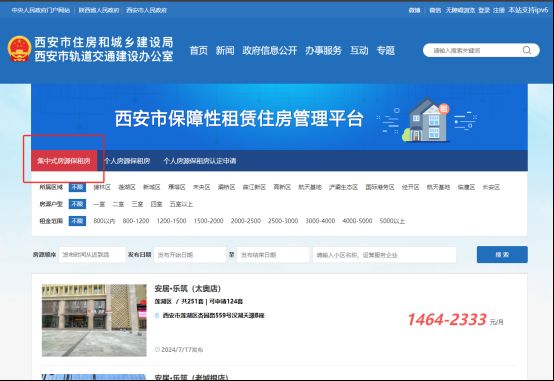Click the location pin beside the listing address

(157, 315)
